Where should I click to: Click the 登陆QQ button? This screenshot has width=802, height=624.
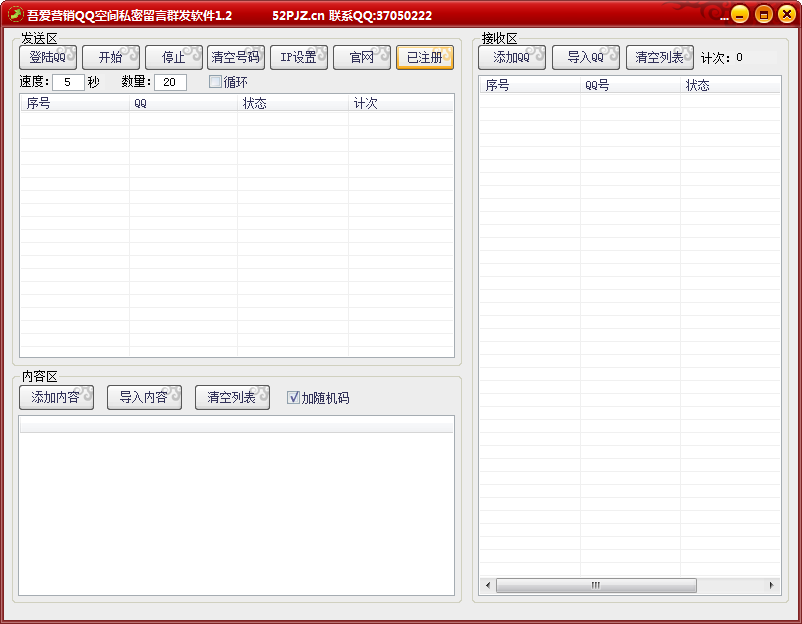pos(47,57)
